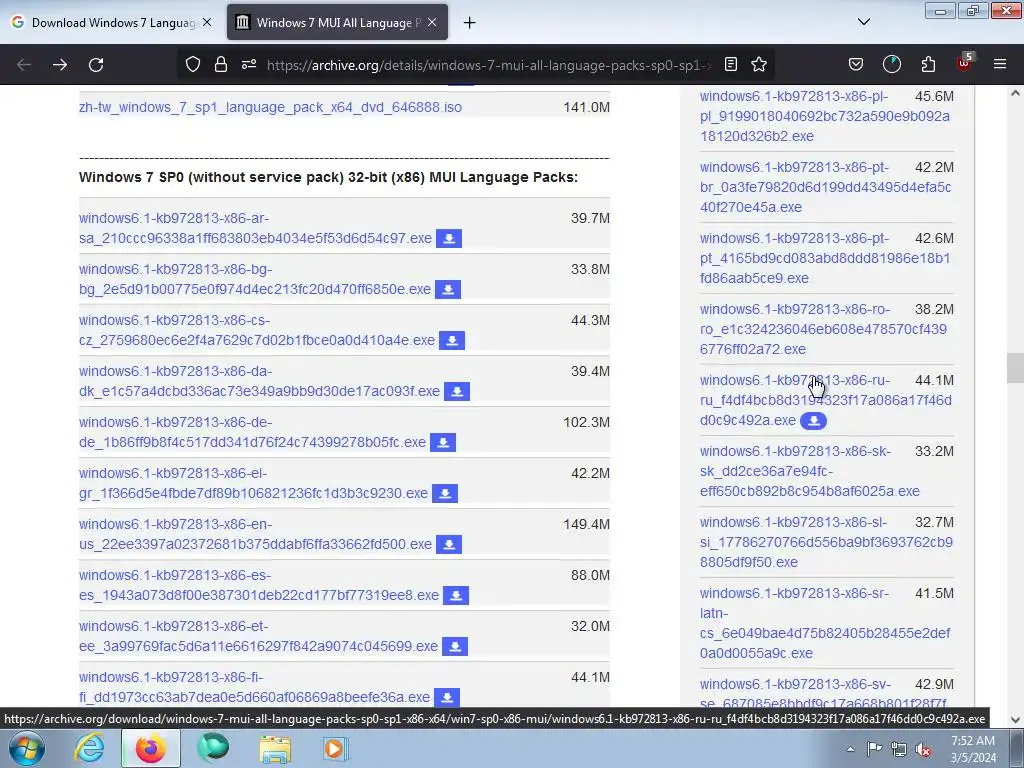Click the archive.org URL address field
Screen dimensions: 1024x768
click(488, 65)
